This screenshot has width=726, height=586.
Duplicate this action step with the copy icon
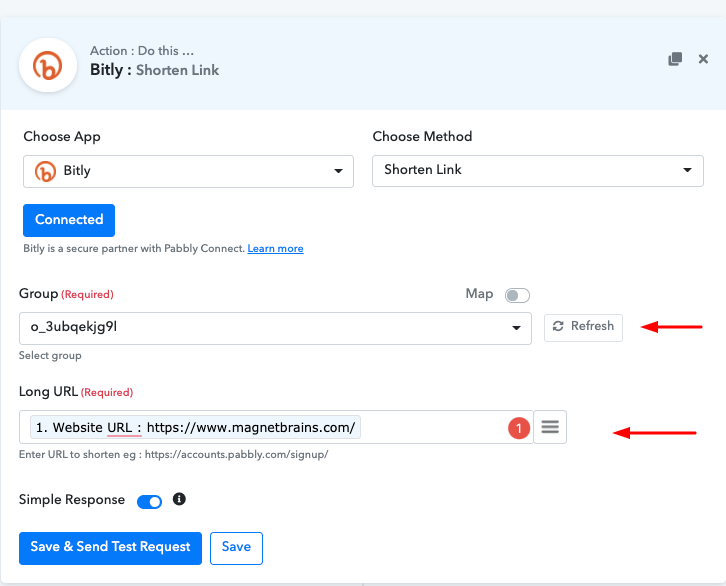coord(675,59)
